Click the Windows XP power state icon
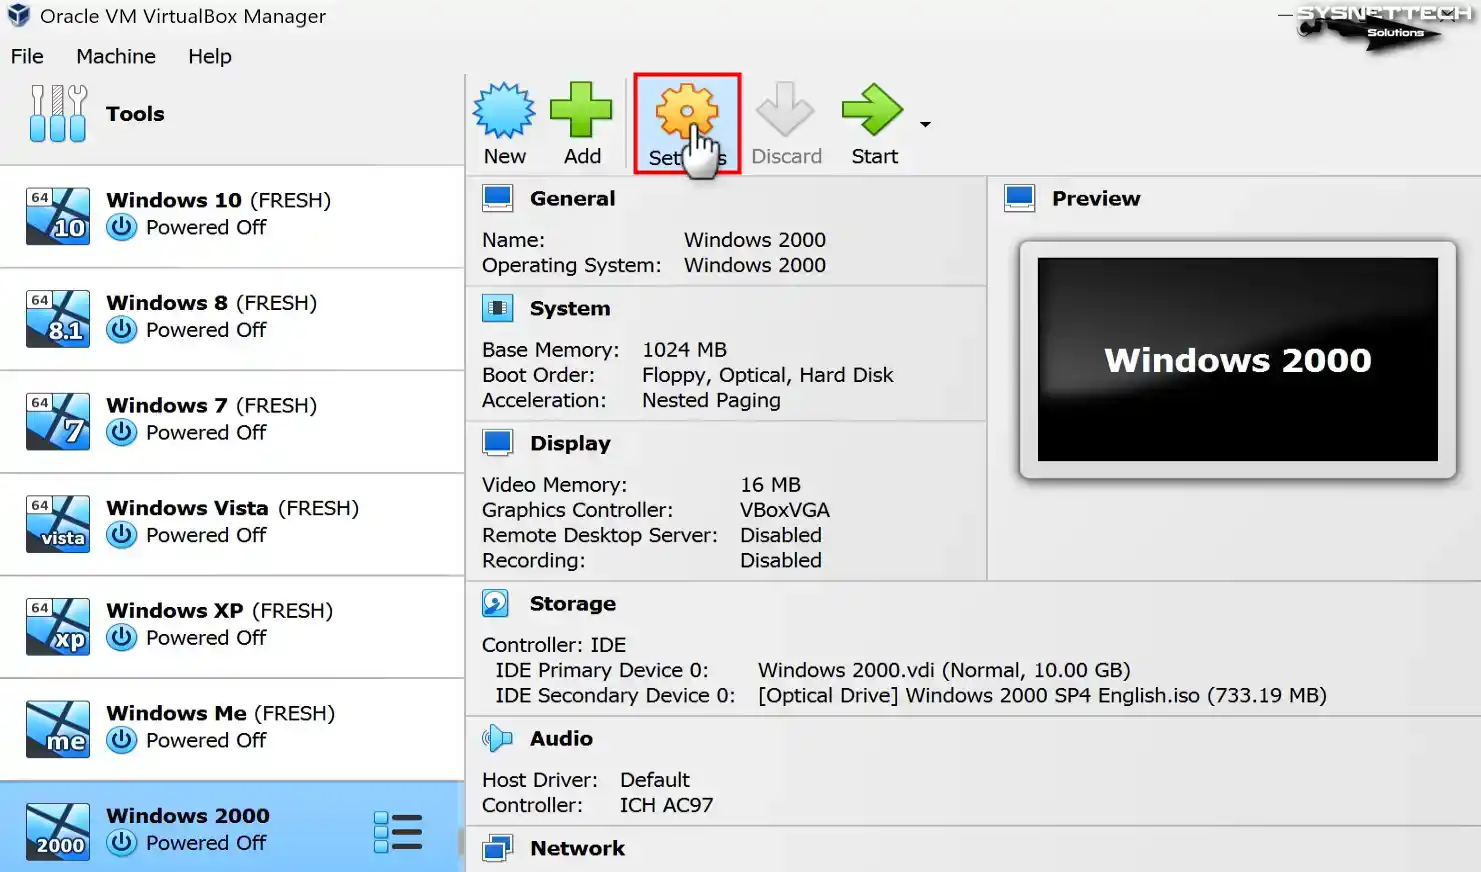The width and height of the screenshot is (1481, 872). pyautogui.click(x=122, y=638)
